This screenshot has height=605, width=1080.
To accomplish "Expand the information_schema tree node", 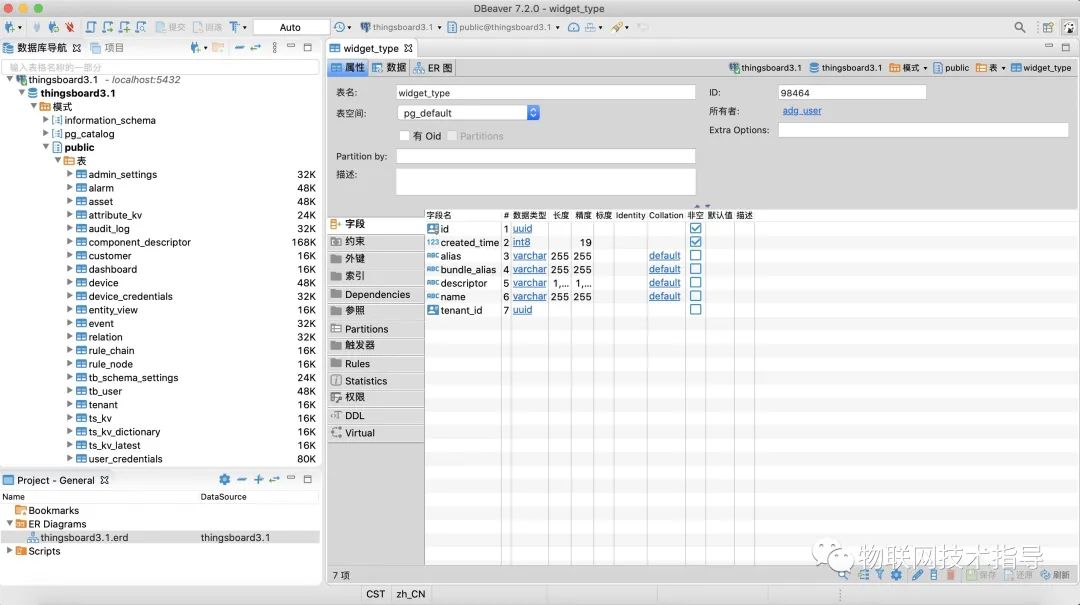I will click(x=45, y=120).
